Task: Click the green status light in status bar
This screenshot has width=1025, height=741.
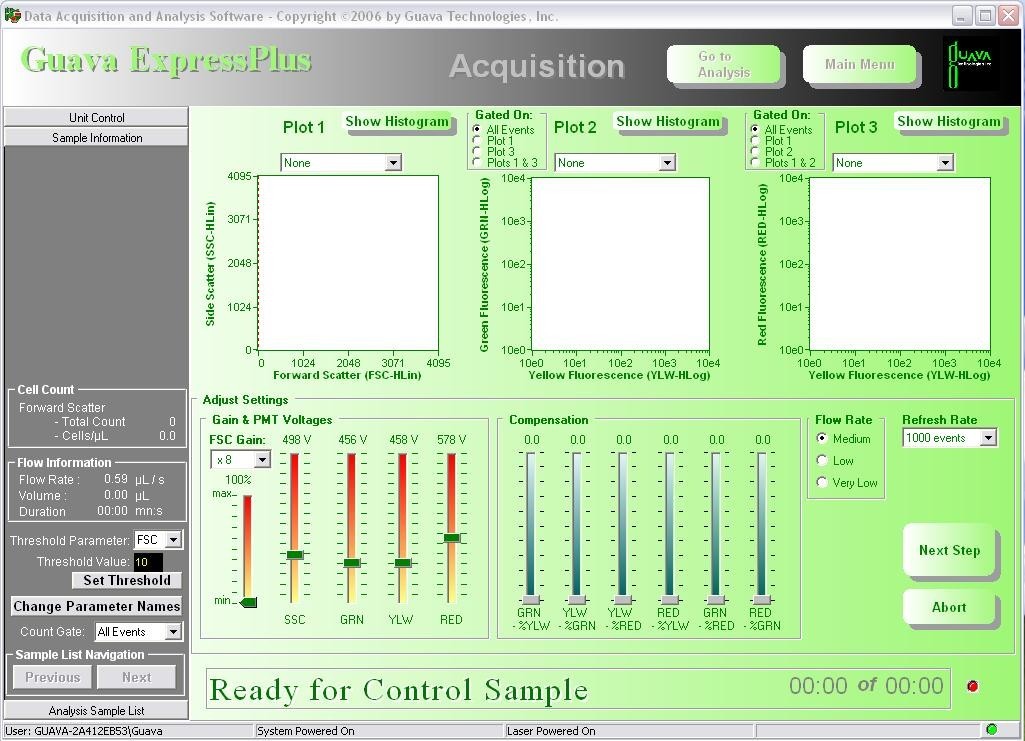Action: (992, 729)
